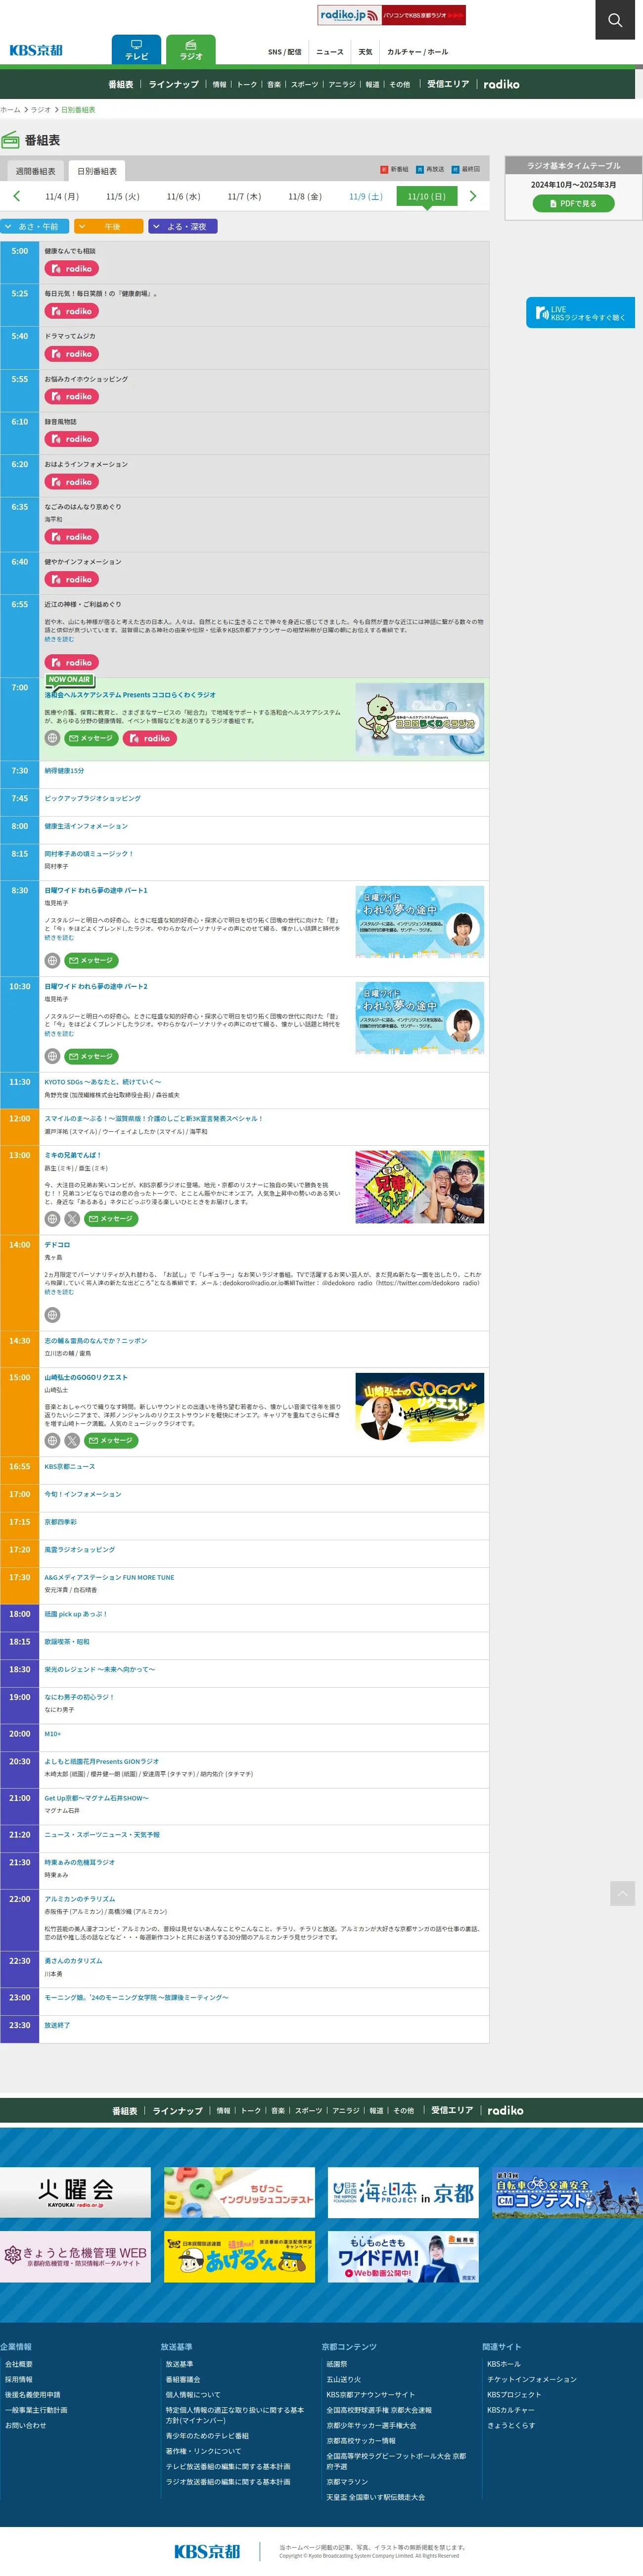This screenshot has width=643, height=2576.
Task: Select the 週間番組表 tab
Action: (35, 171)
